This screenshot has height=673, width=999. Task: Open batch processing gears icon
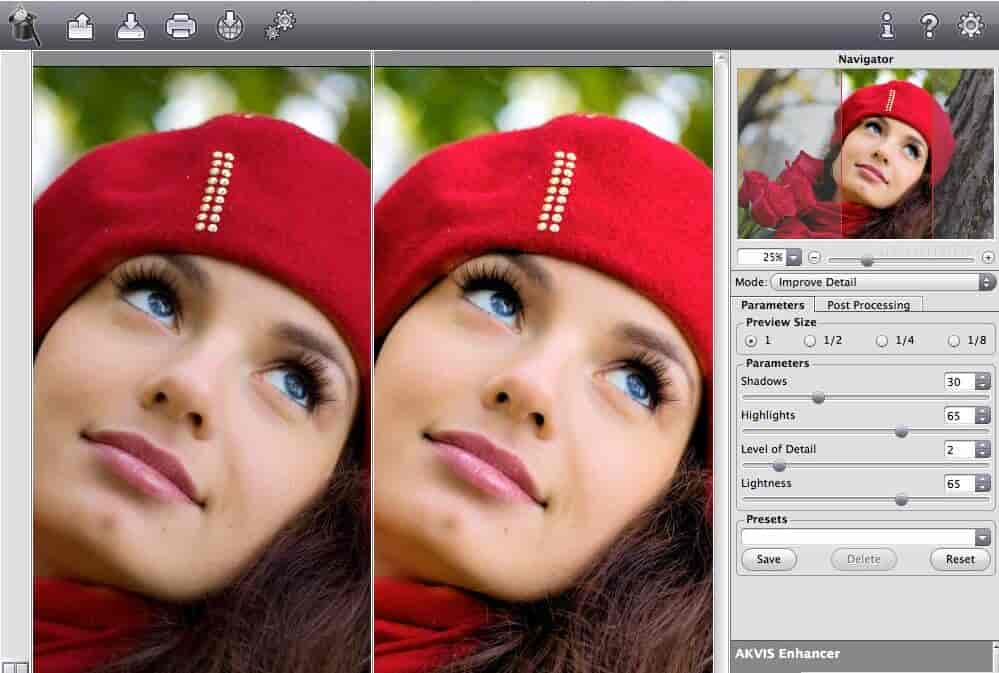pyautogui.click(x=279, y=26)
